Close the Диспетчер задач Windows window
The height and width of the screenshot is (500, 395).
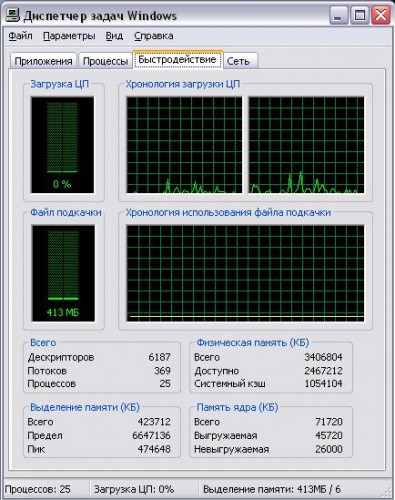point(381,15)
